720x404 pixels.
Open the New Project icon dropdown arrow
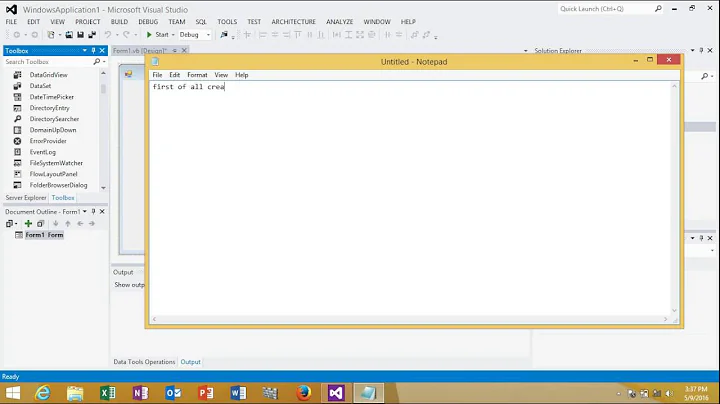tap(60, 35)
